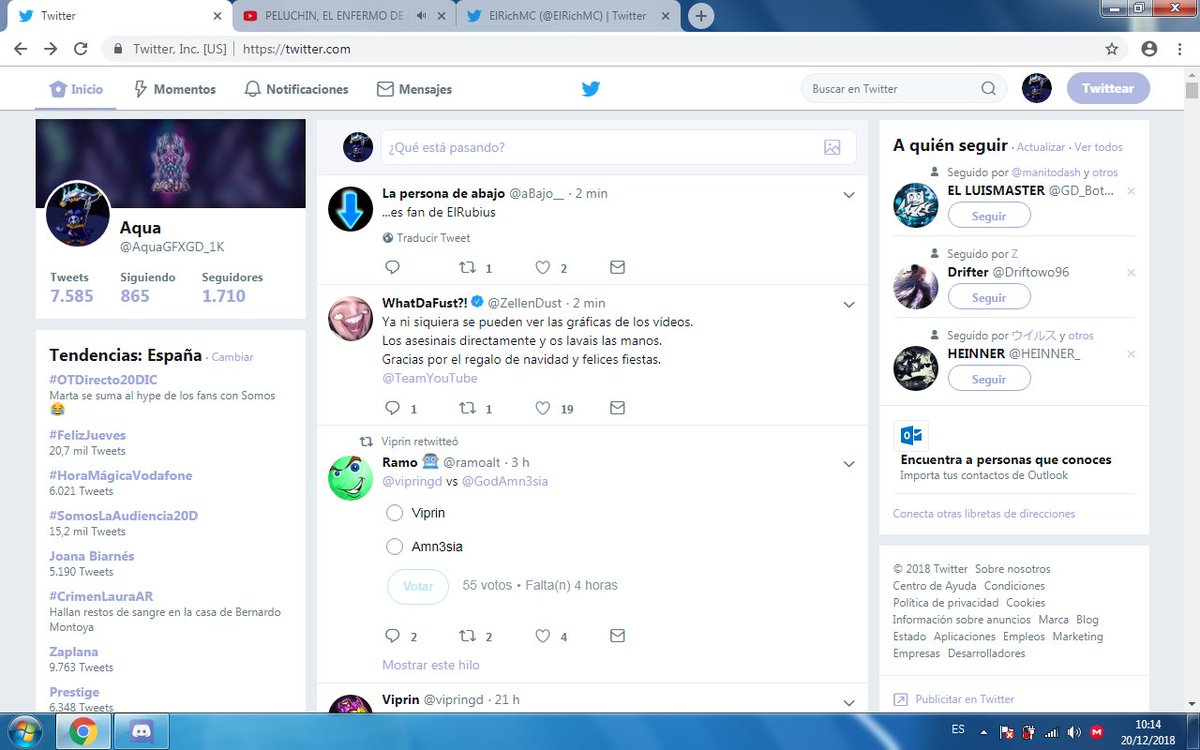Image resolution: width=1200 pixels, height=750 pixels.
Task: Open La persona de abajo blue arrow avatar
Action: (x=350, y=208)
